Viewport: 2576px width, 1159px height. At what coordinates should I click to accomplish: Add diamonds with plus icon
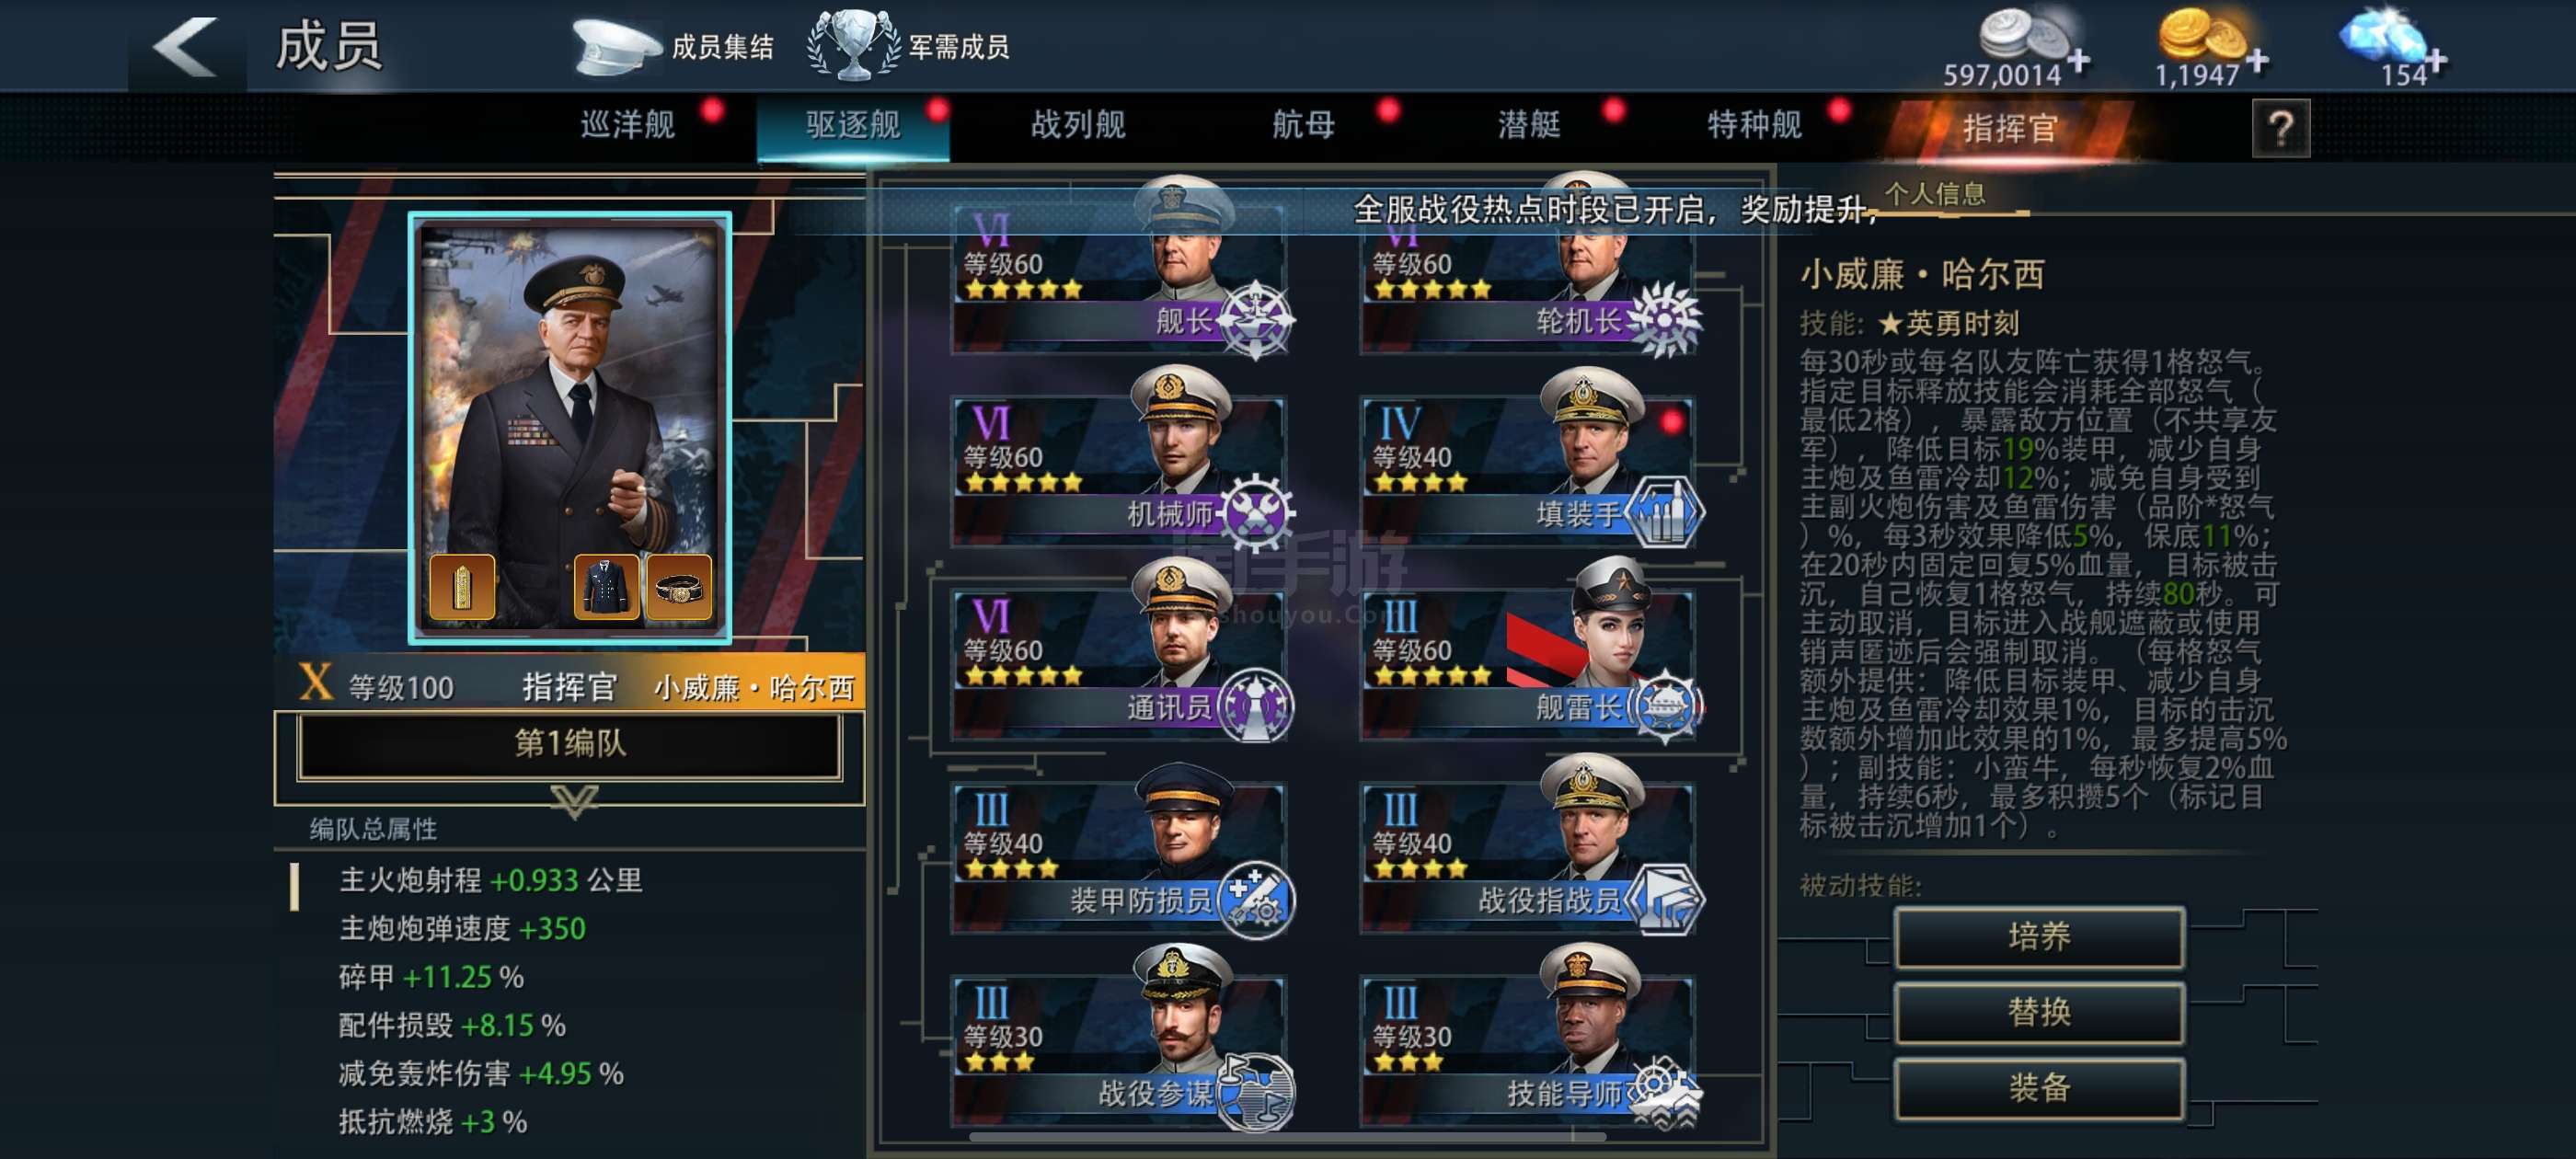pos(2437,60)
